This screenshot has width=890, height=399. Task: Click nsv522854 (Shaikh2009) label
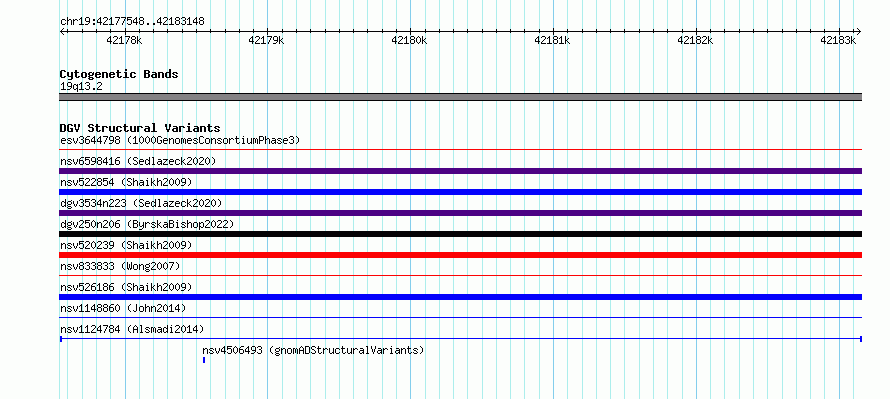(126, 182)
